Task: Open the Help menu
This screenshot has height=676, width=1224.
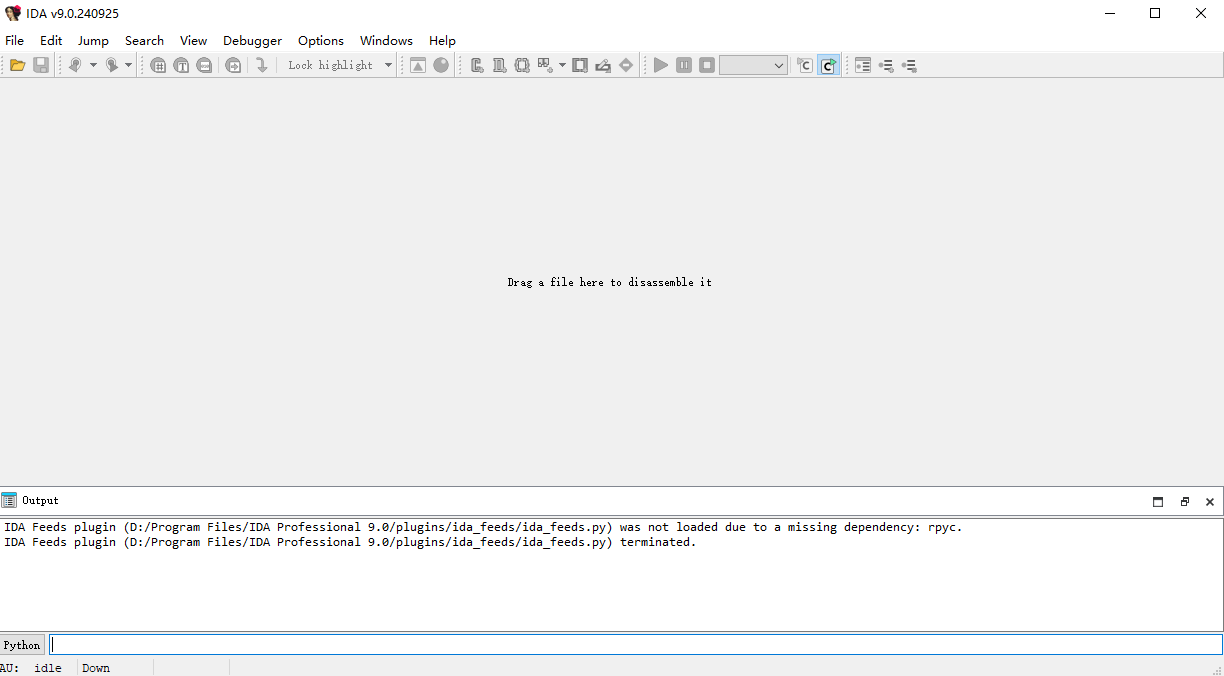Action: (442, 40)
